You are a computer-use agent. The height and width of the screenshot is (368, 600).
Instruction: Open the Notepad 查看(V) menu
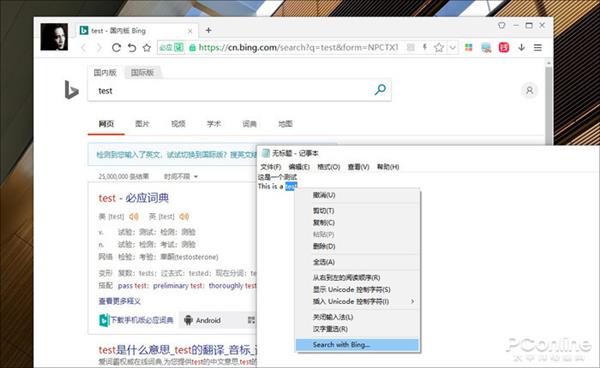[x=358, y=167]
